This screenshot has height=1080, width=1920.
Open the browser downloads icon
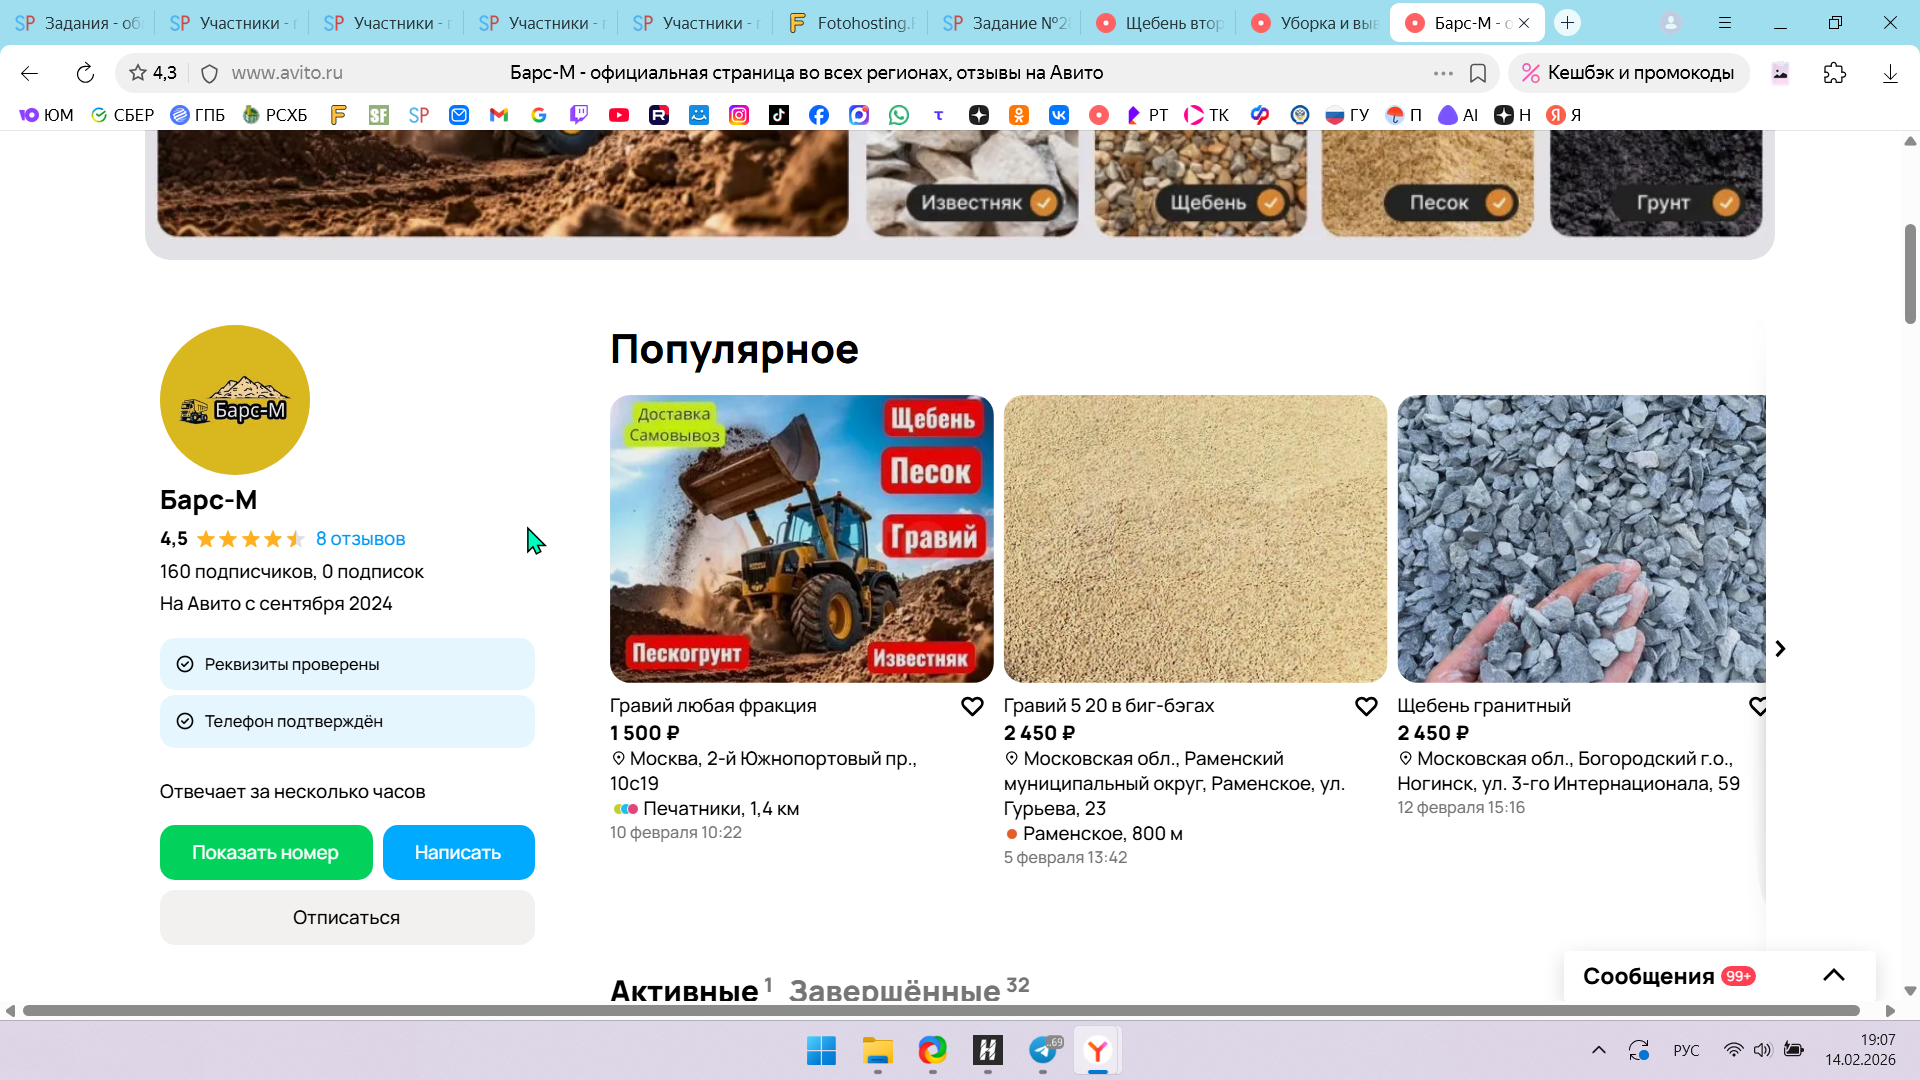point(1889,73)
